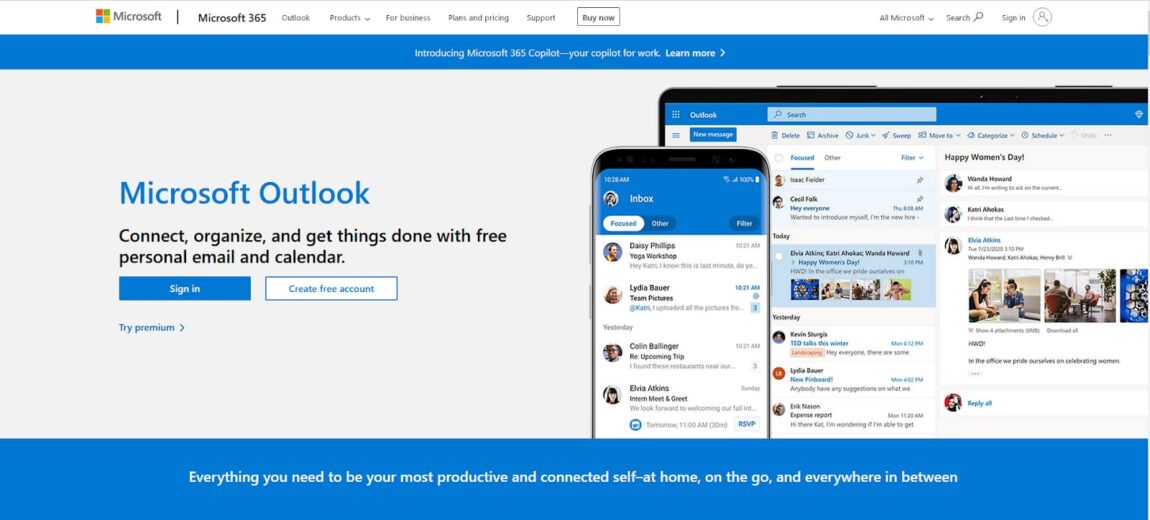This screenshot has height=520, width=1150.
Task: Open Erik Nason's Expense report email
Action: click(854, 415)
